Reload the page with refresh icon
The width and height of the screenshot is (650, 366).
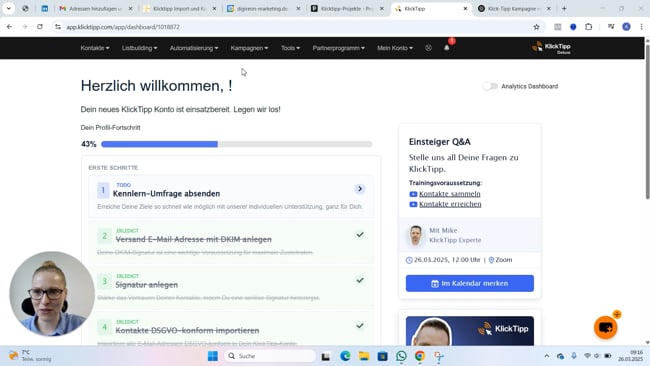[40, 27]
